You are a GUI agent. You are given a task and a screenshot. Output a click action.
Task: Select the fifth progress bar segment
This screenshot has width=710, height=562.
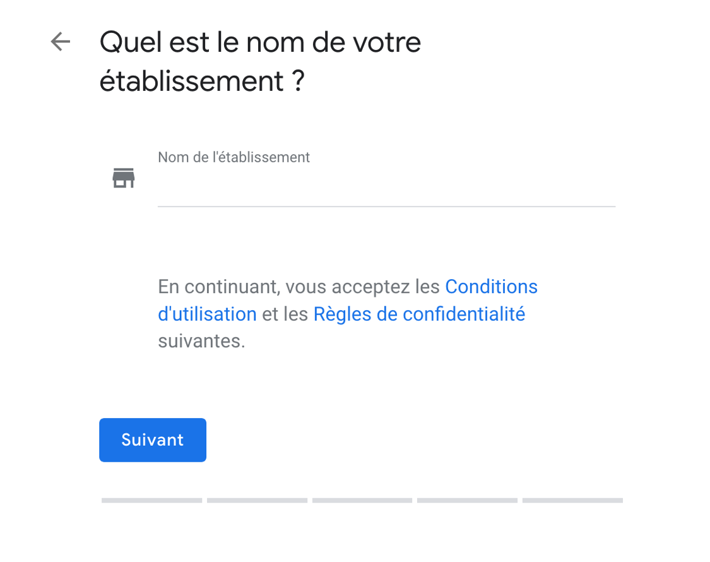coord(573,500)
